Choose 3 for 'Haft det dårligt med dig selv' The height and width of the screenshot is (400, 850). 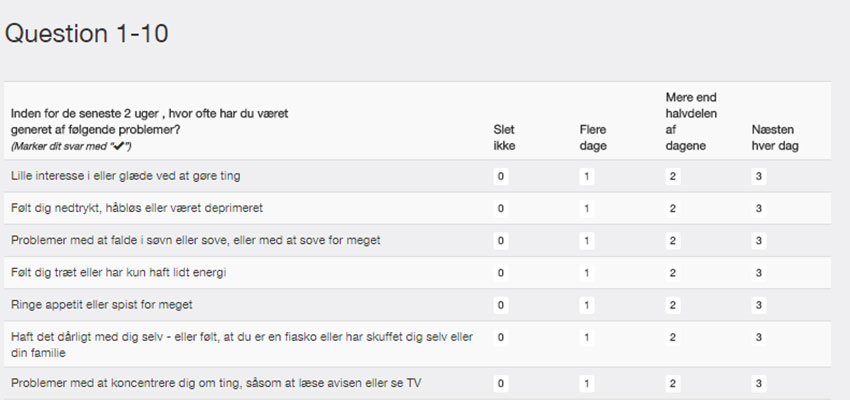tap(759, 338)
